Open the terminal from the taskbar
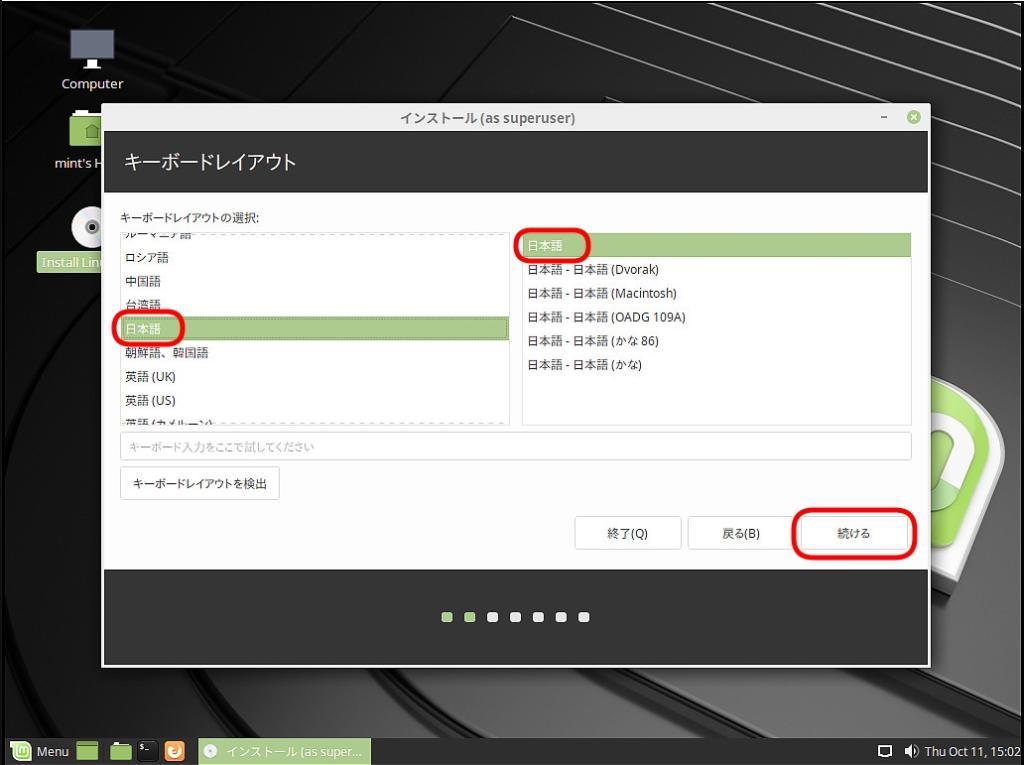Screen dimensions: 1024x765 pyautogui.click(x=147, y=751)
